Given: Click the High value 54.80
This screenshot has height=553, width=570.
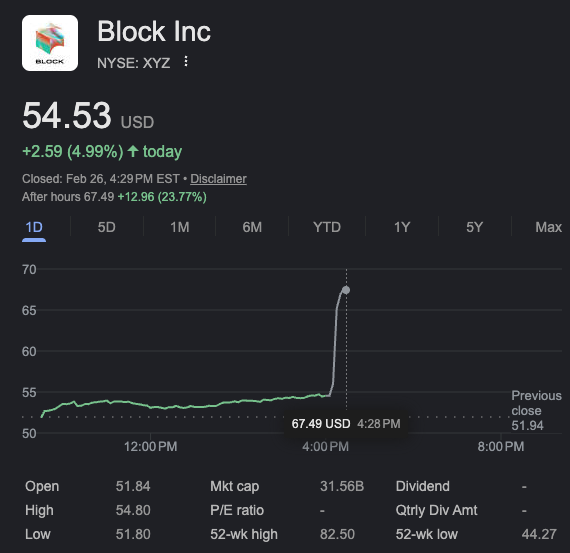Looking at the screenshot, I should click(x=133, y=510).
